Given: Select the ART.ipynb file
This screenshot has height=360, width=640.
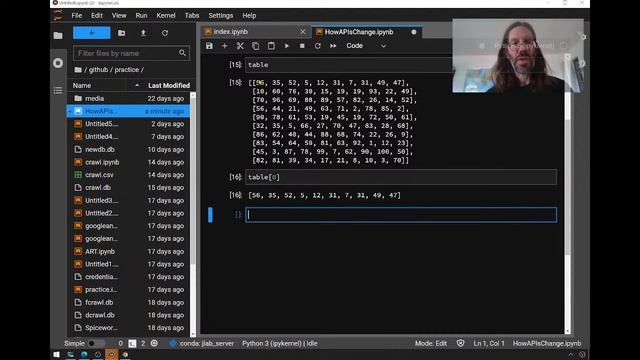Looking at the screenshot, I should (128, 251).
